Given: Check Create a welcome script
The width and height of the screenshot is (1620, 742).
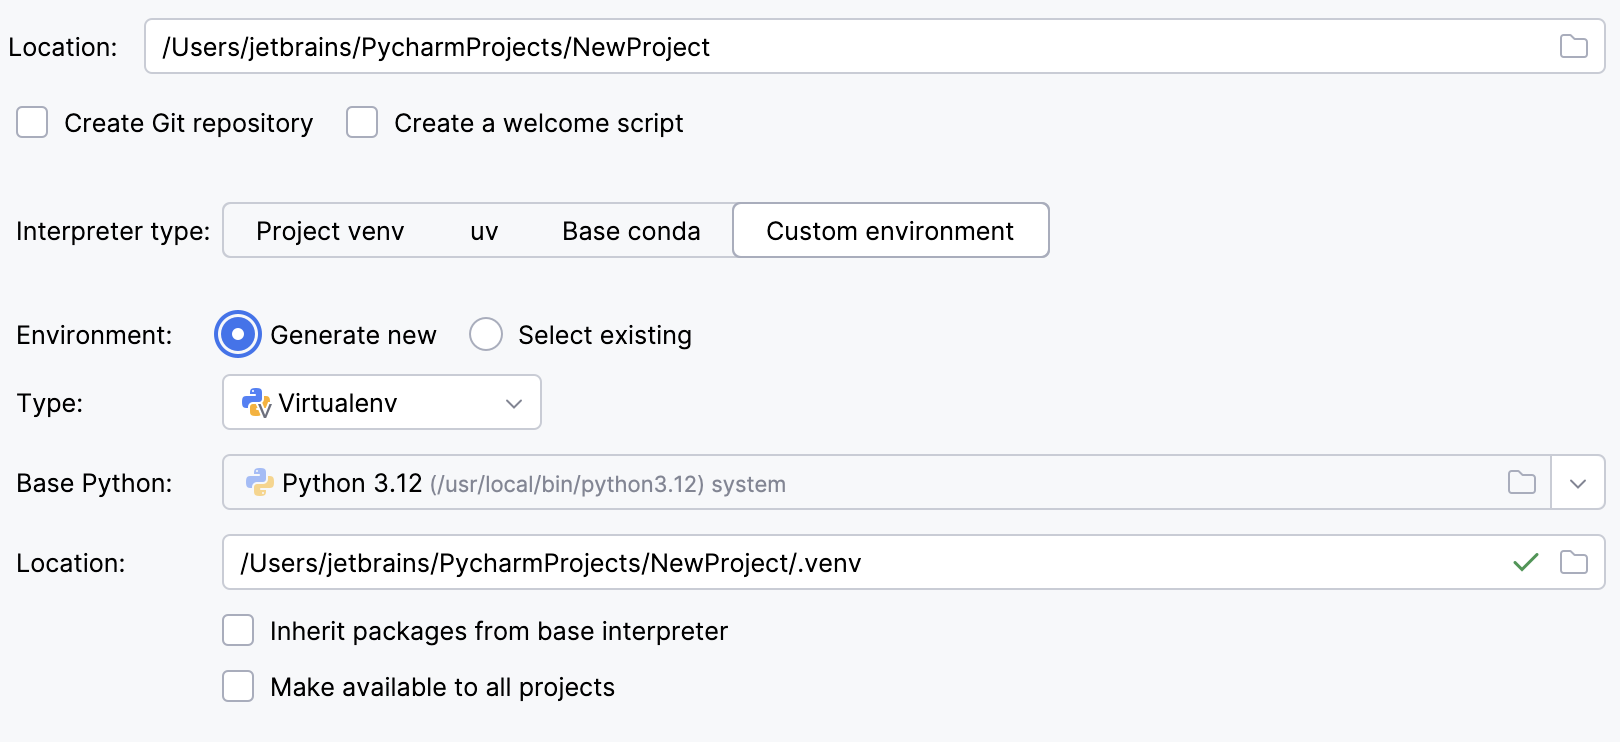Looking at the screenshot, I should 361,122.
